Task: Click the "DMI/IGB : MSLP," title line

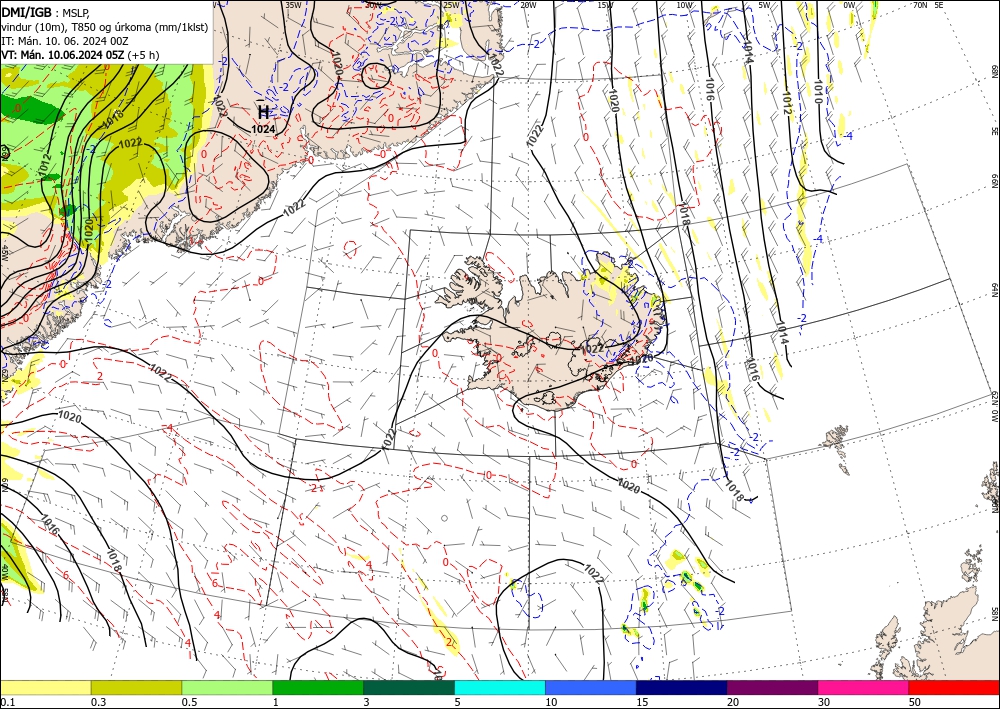Action: 46,12
